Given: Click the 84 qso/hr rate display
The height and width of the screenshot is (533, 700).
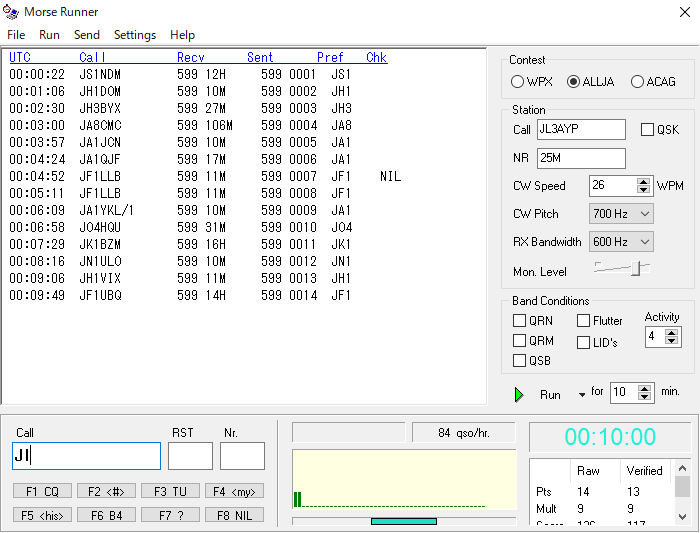Looking at the screenshot, I should click(x=463, y=433).
